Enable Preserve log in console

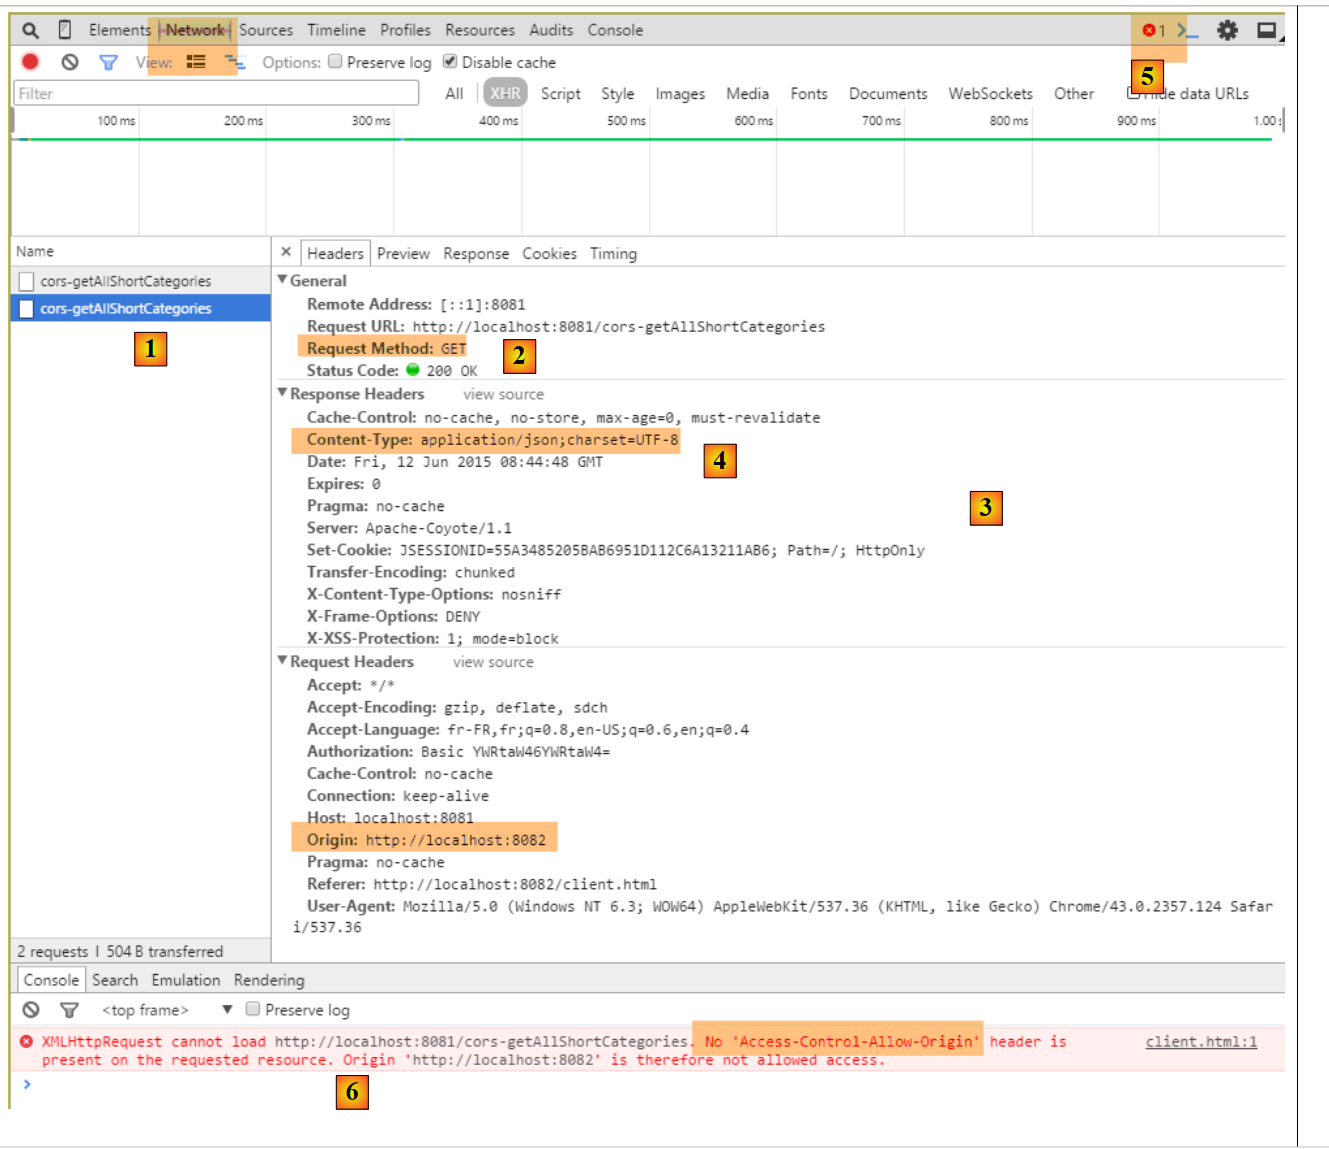253,1010
